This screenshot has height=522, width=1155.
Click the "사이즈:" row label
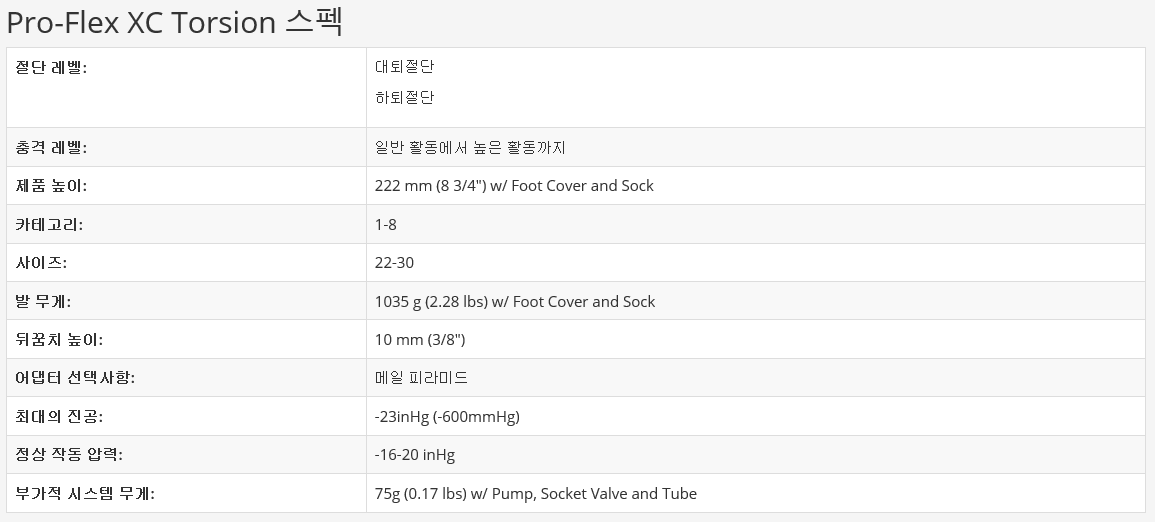pos(42,263)
